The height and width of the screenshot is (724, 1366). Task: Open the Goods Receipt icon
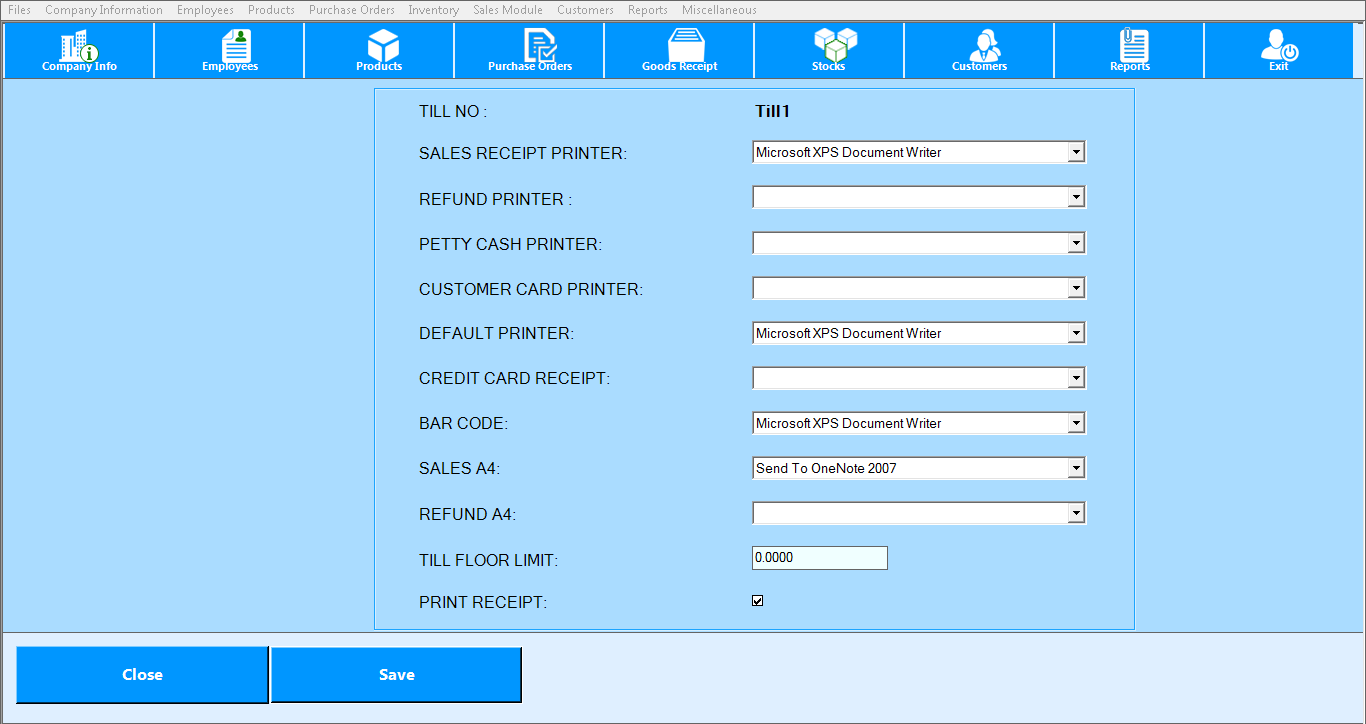pos(680,50)
